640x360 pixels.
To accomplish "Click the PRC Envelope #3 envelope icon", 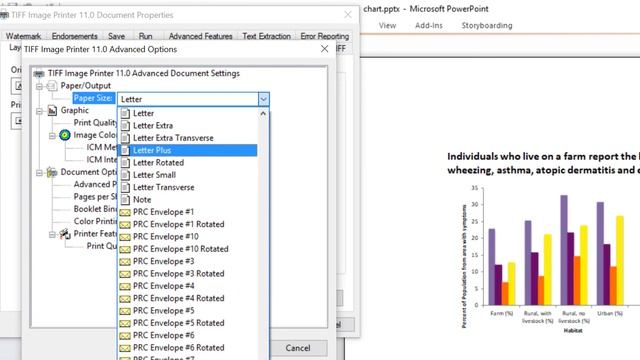I will [125, 262].
